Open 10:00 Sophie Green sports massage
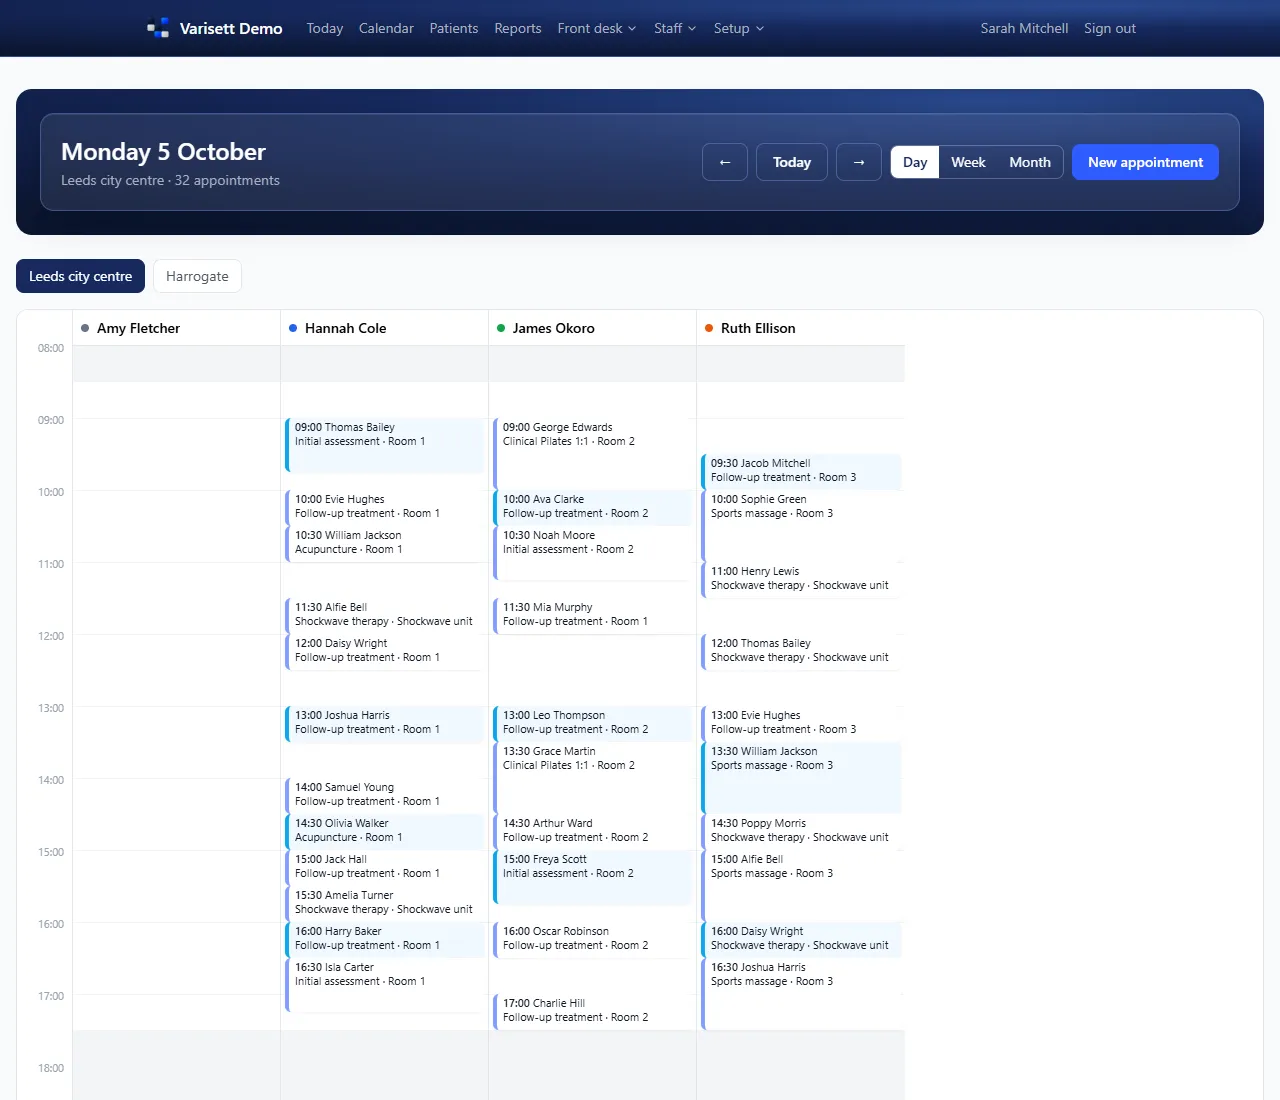1280x1100 pixels. (801, 526)
